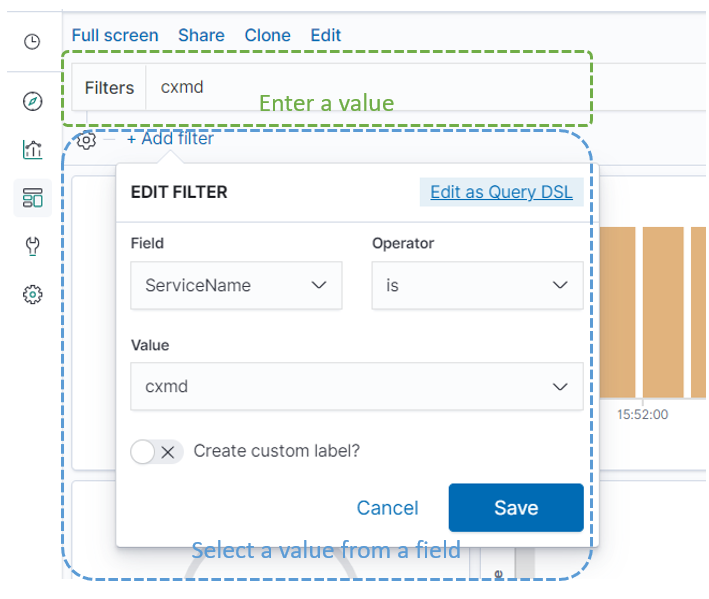Expand the Field dropdown showing ServiceName

pos(236,285)
